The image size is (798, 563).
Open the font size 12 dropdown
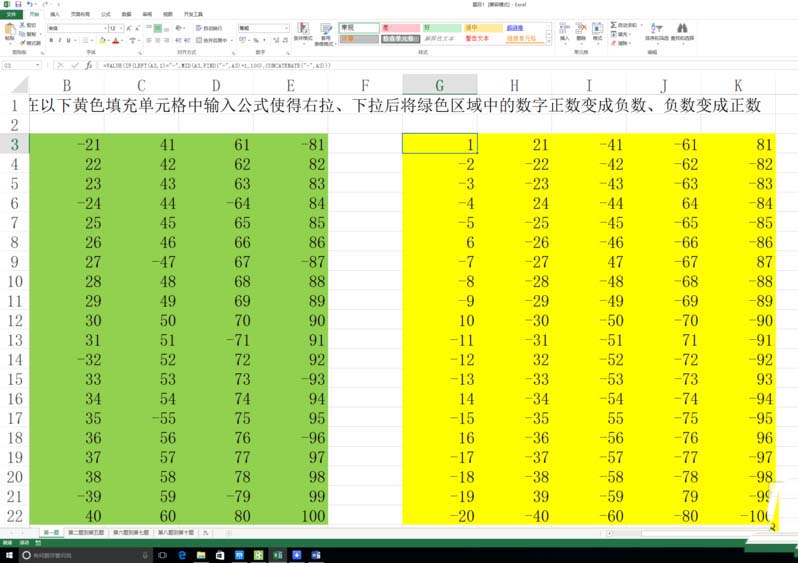pyautogui.click(x=121, y=28)
